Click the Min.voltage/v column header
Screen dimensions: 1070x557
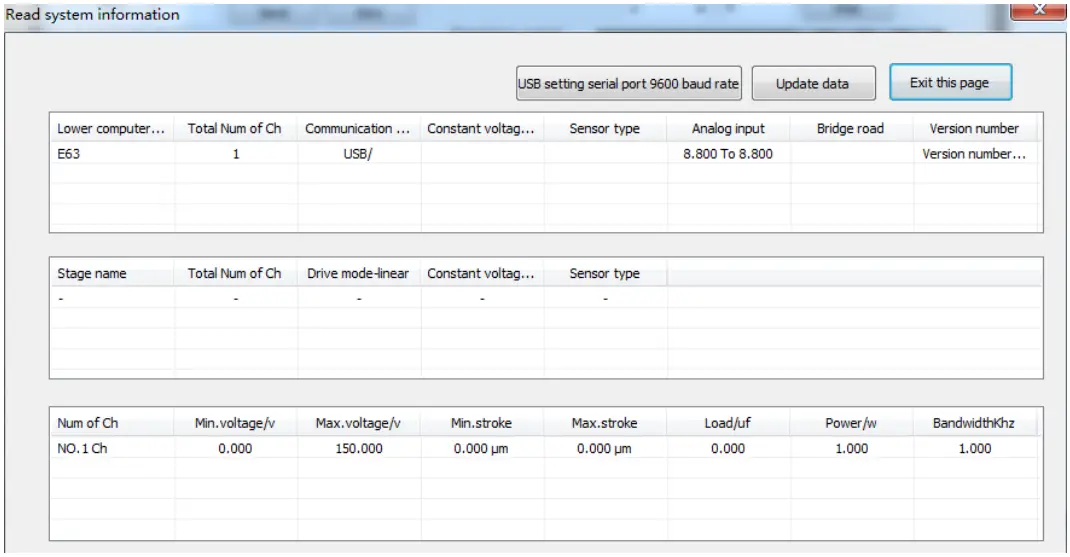235,423
